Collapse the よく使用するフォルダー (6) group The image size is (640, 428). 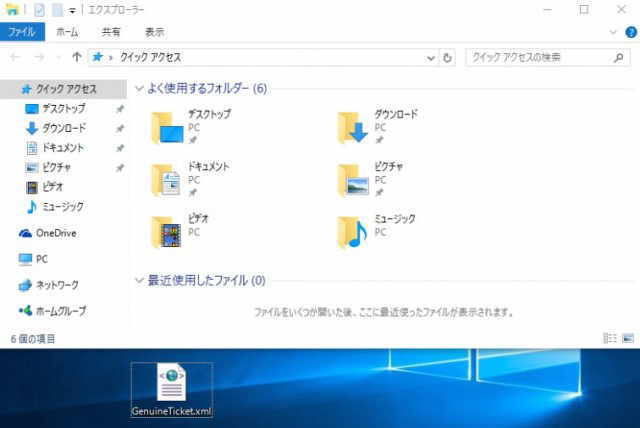tap(140, 89)
